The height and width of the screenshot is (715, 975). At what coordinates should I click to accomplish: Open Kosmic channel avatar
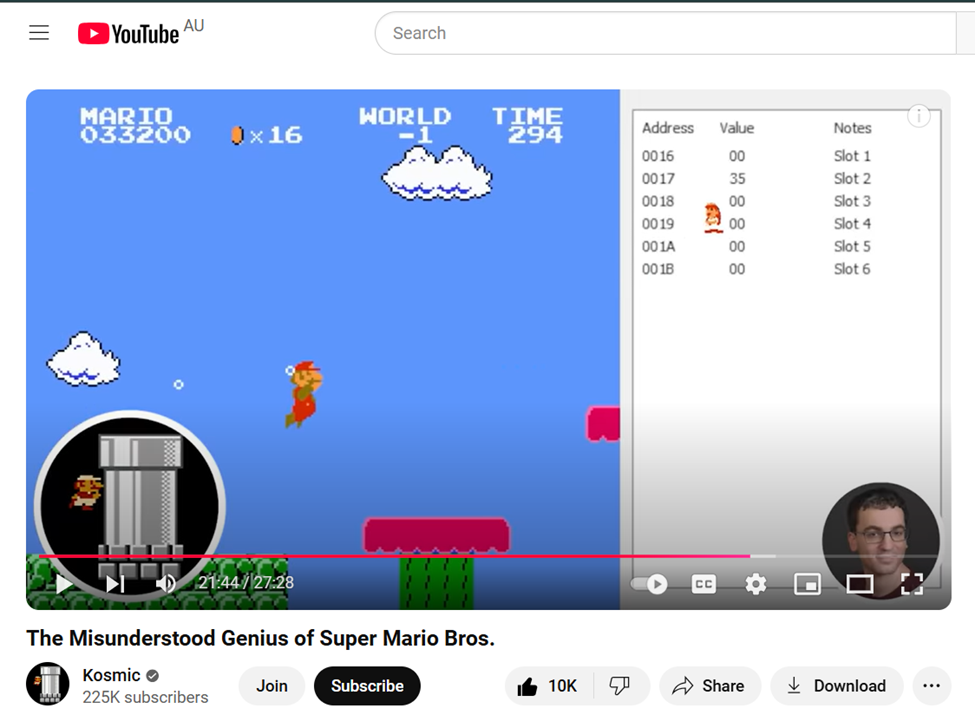pyautogui.click(x=48, y=684)
